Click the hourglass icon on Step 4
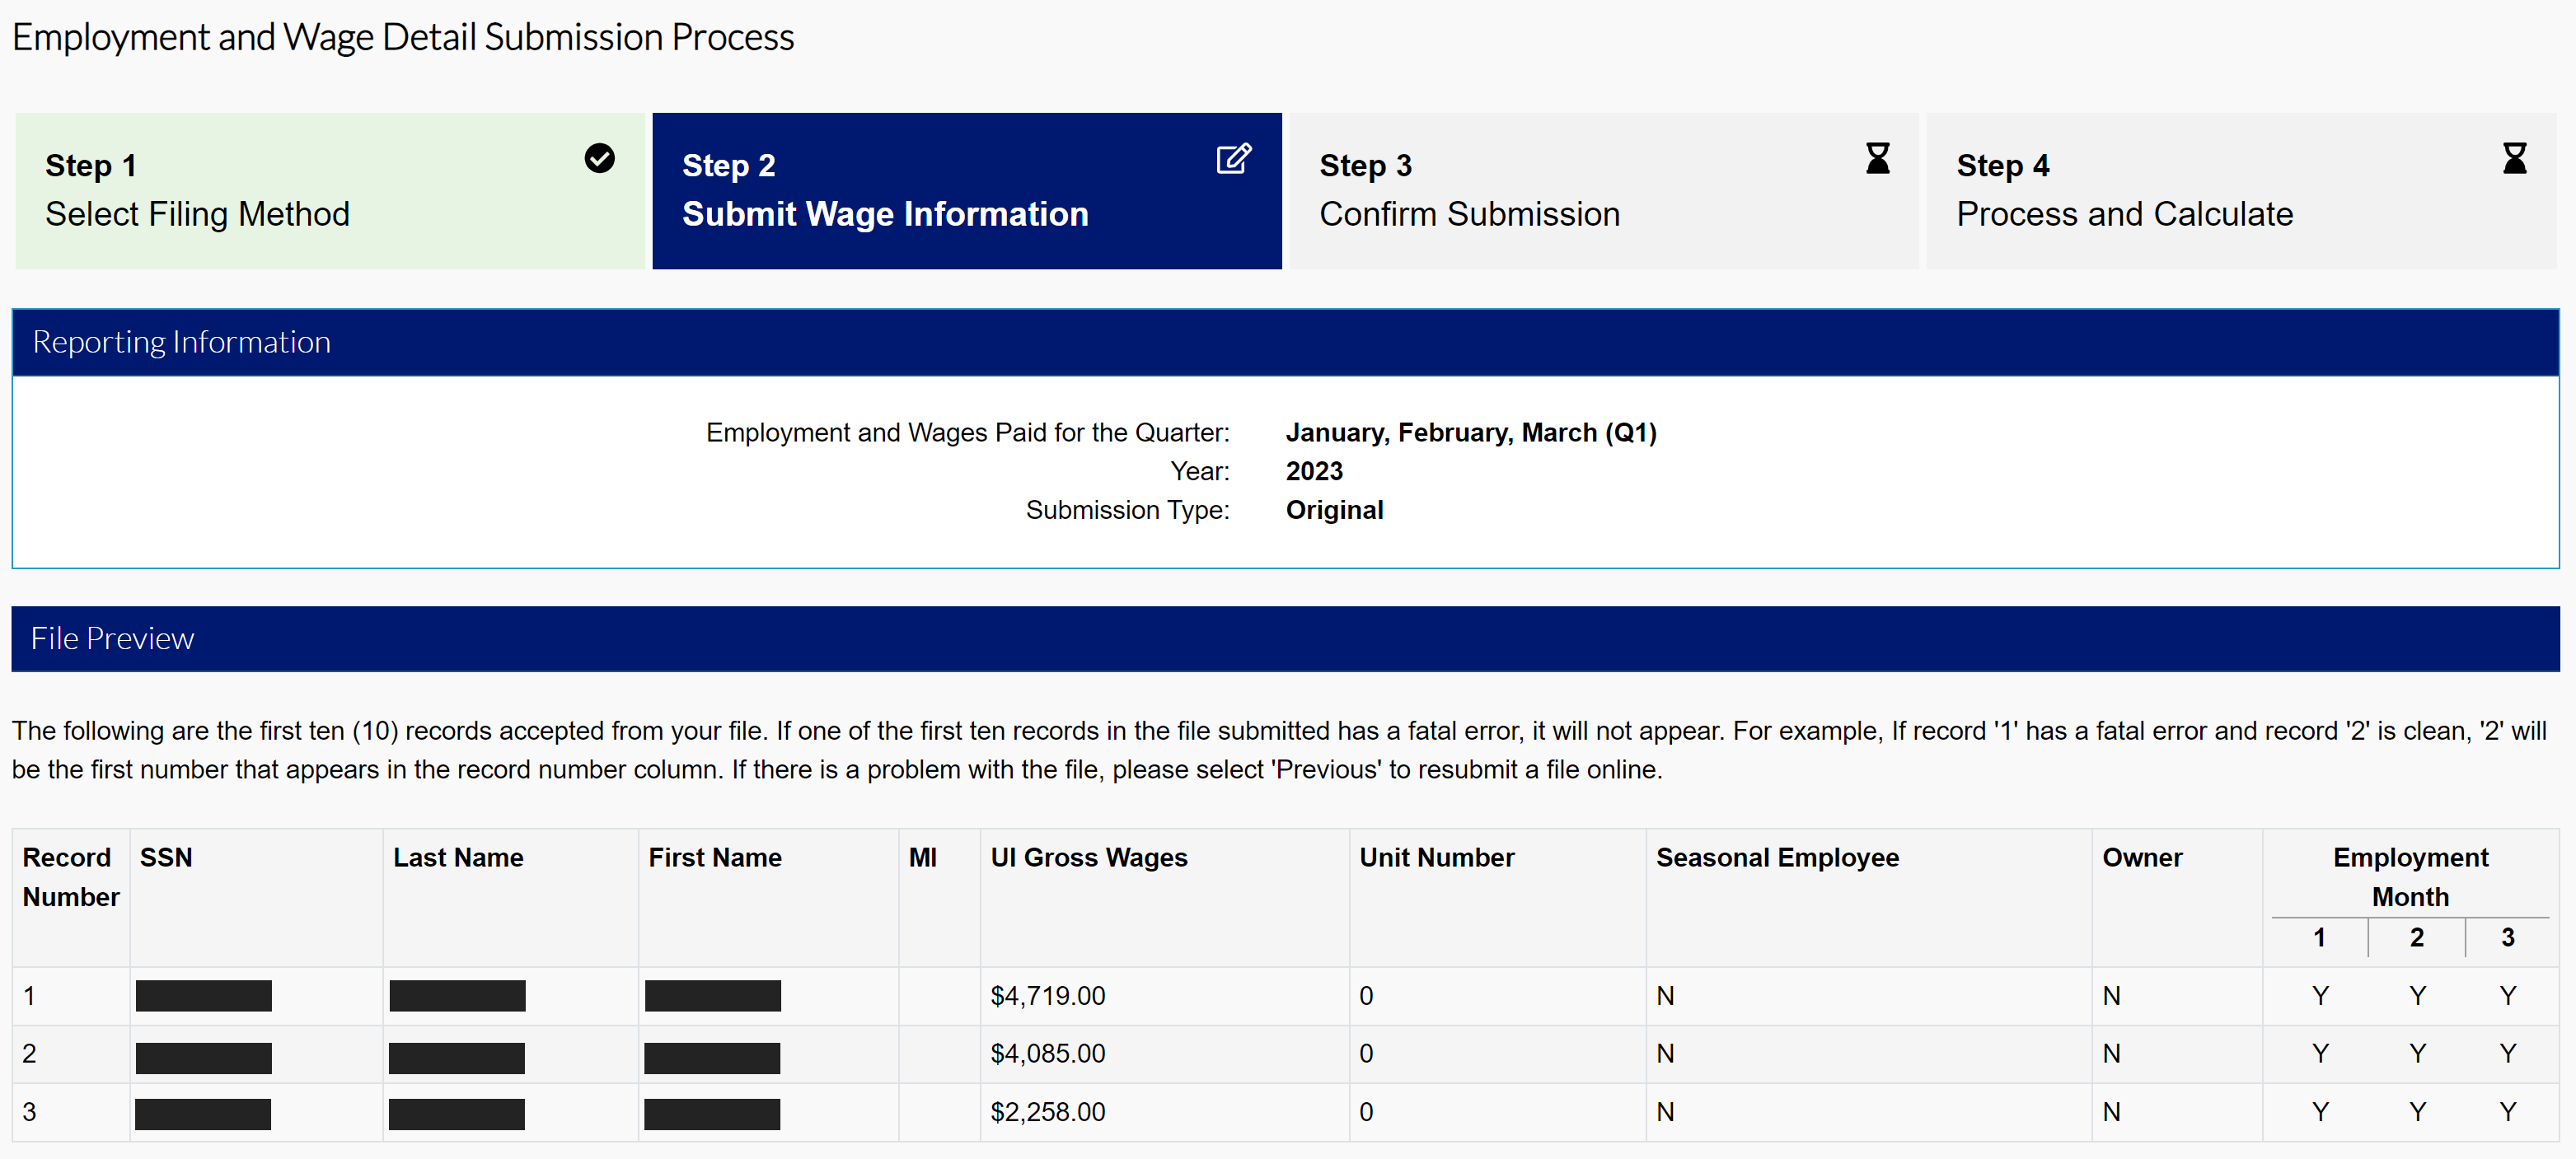 pos(2515,158)
